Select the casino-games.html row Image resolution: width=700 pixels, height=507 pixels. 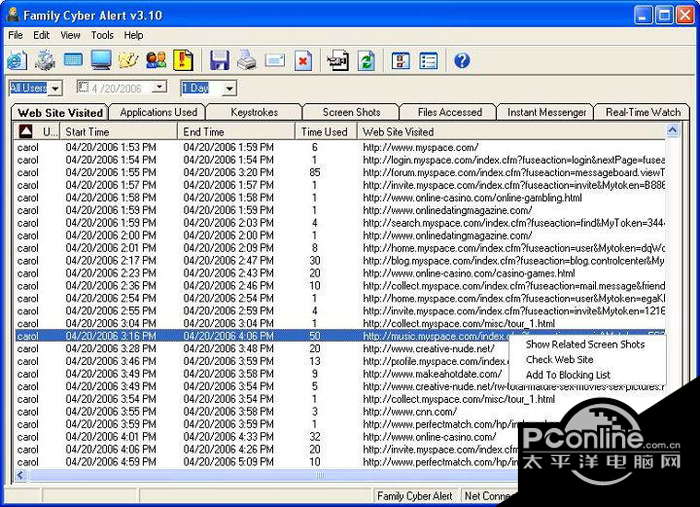pos(340,273)
